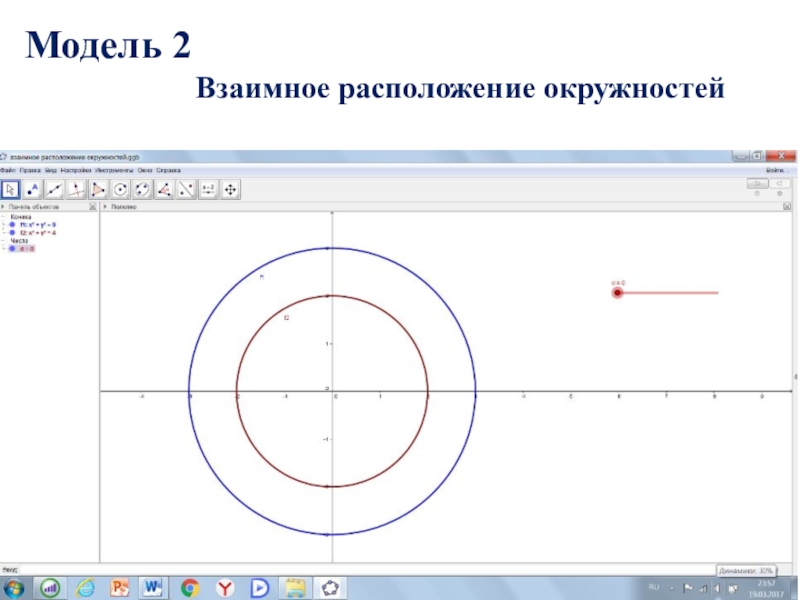Click the Action Center flag tray icon
800x600 pixels.
687,588
